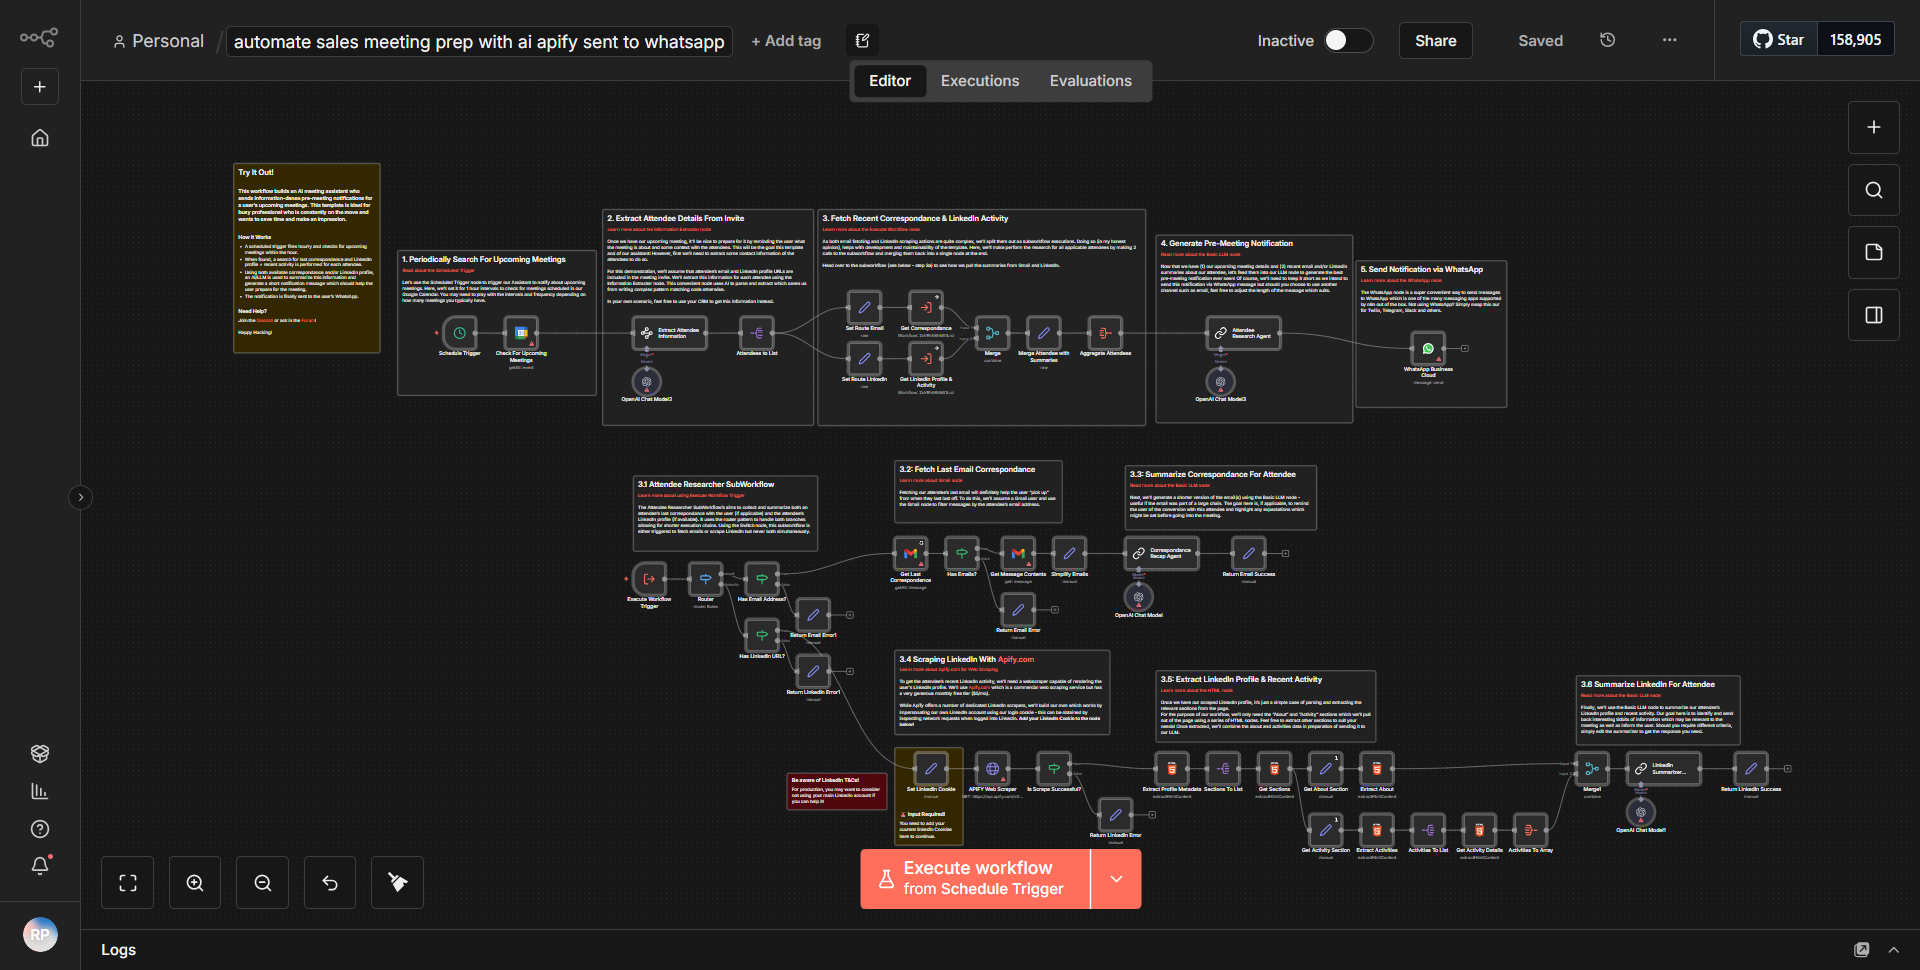Open the OpenAI Chat Model2 node
1920x970 pixels.
646,381
